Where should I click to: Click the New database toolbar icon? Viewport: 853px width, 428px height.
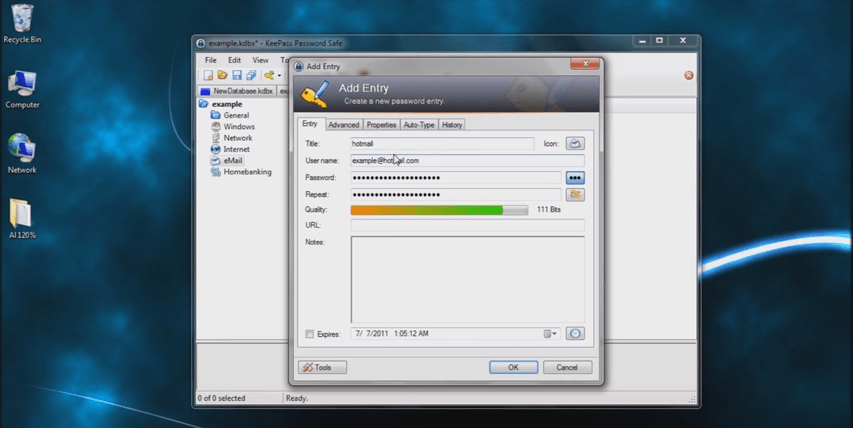pyautogui.click(x=208, y=75)
